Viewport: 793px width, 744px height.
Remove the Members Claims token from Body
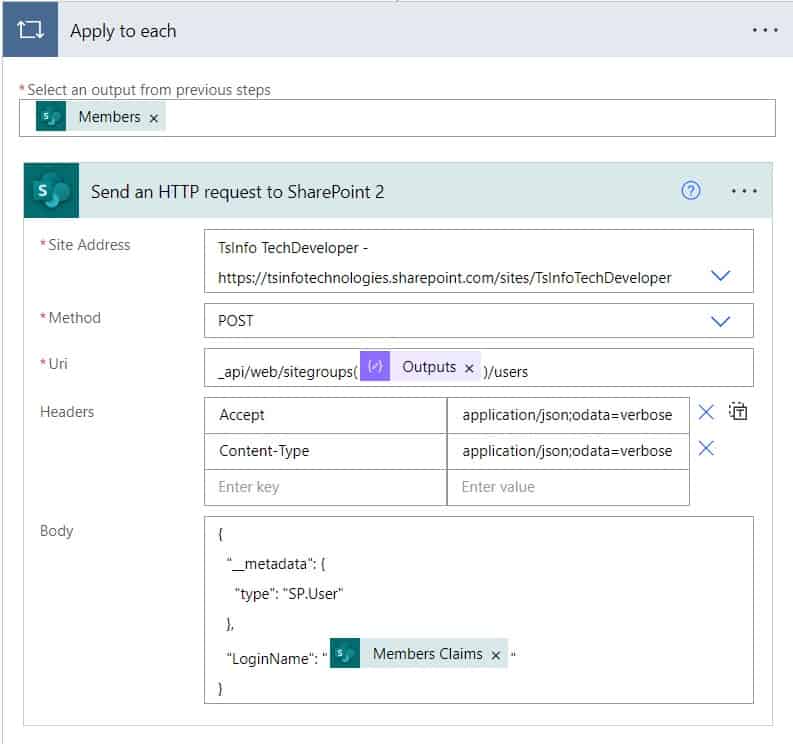pyautogui.click(x=496, y=655)
